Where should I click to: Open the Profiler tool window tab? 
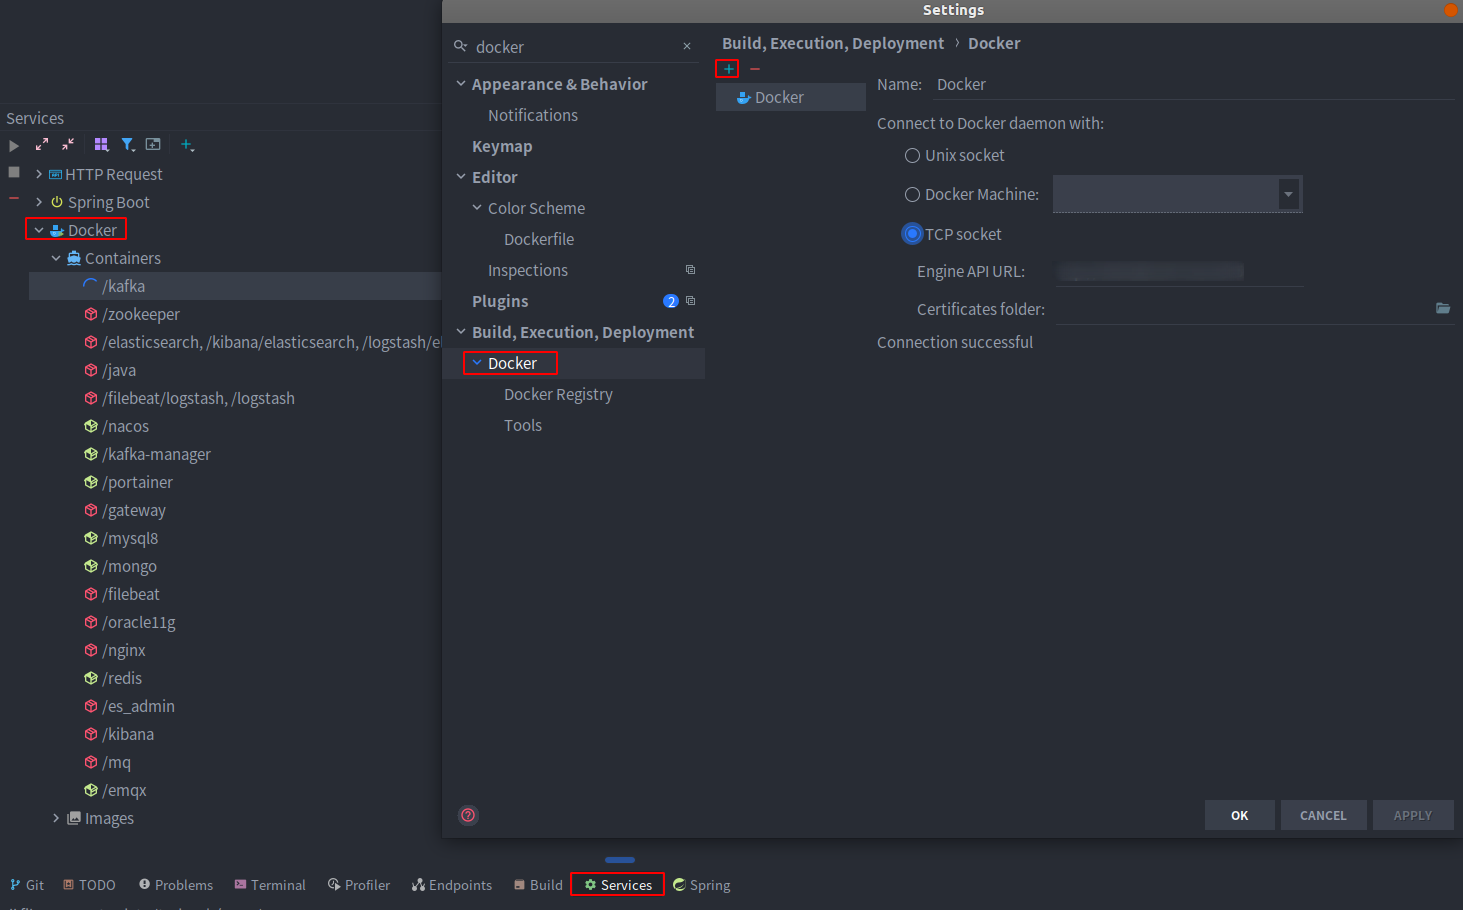click(359, 885)
